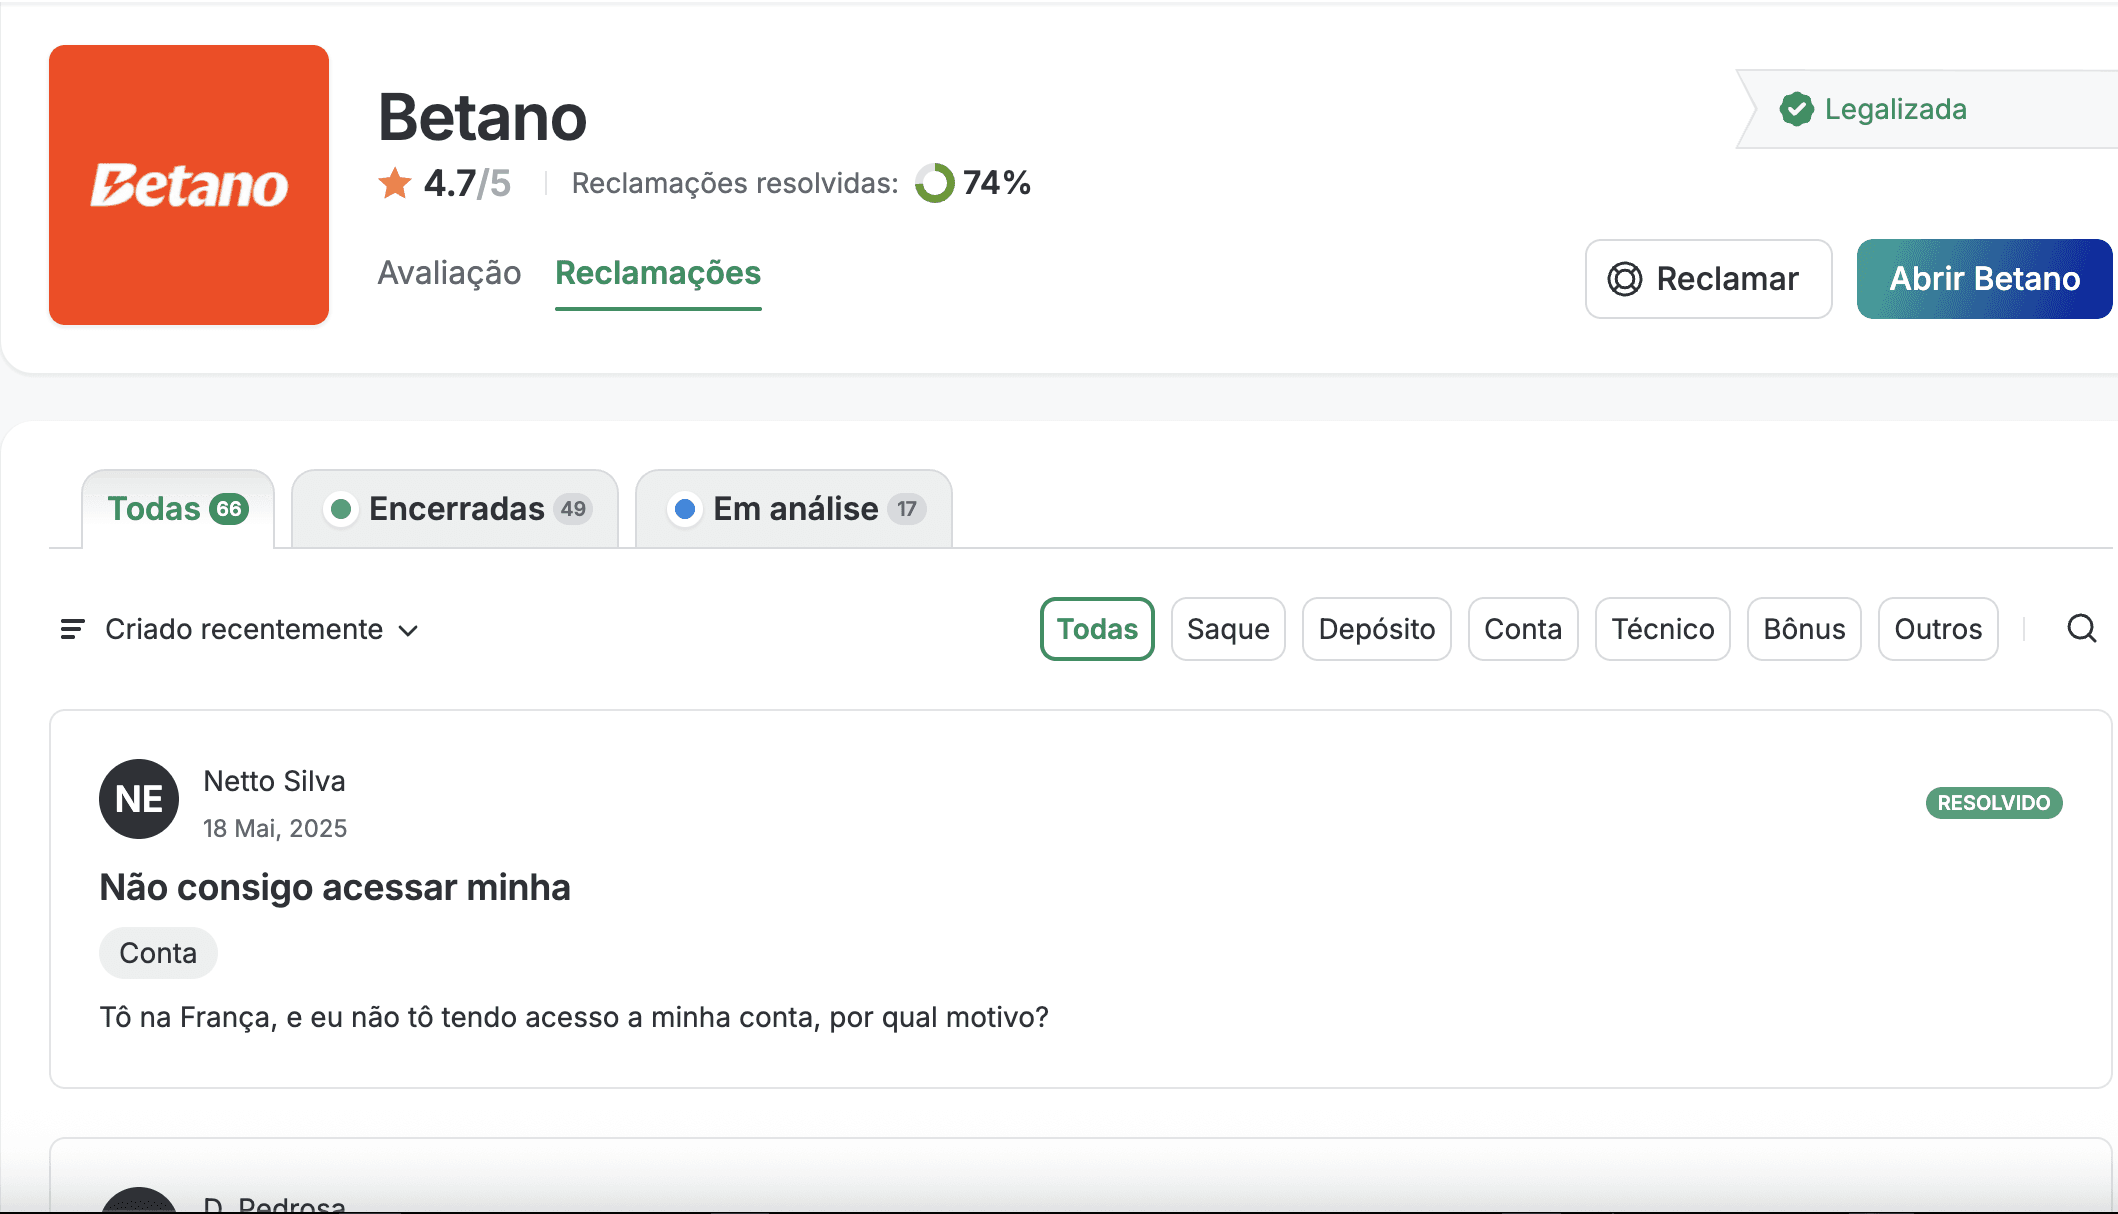Viewport: 2118px width, 1214px height.
Task: Click the 74% resolved progress ring
Action: coord(935,183)
